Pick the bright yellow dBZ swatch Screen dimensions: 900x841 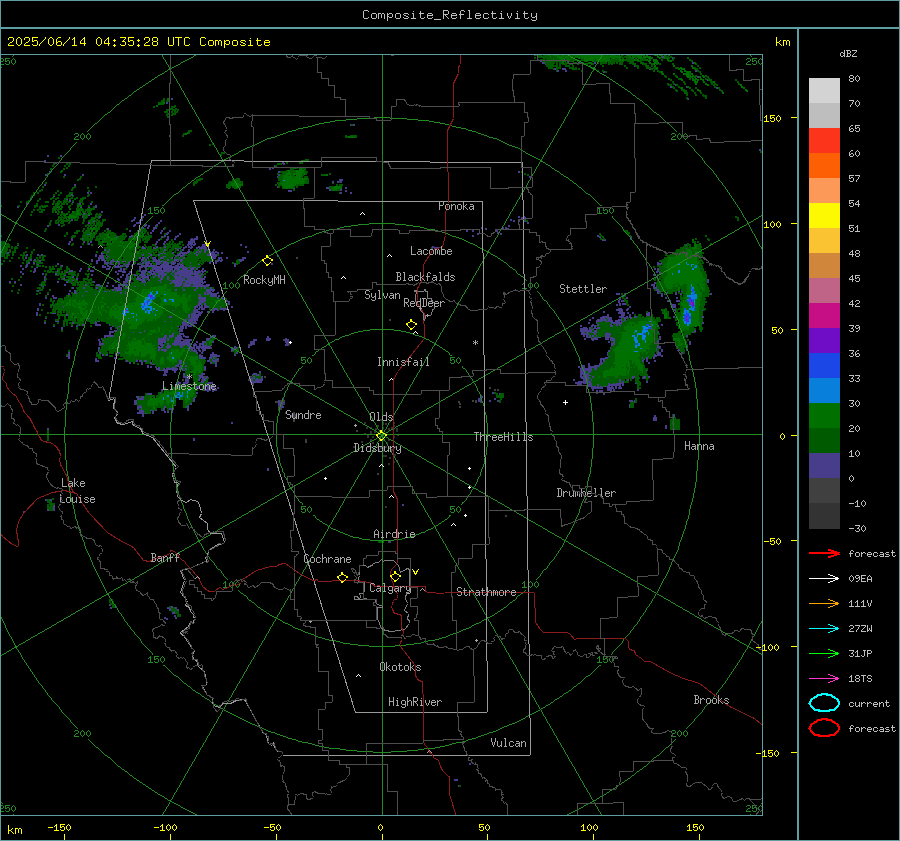[824, 216]
